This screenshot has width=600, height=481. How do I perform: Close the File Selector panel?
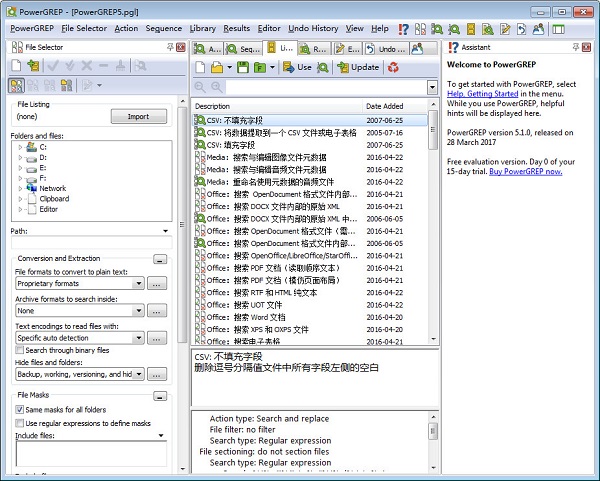(x=180, y=47)
